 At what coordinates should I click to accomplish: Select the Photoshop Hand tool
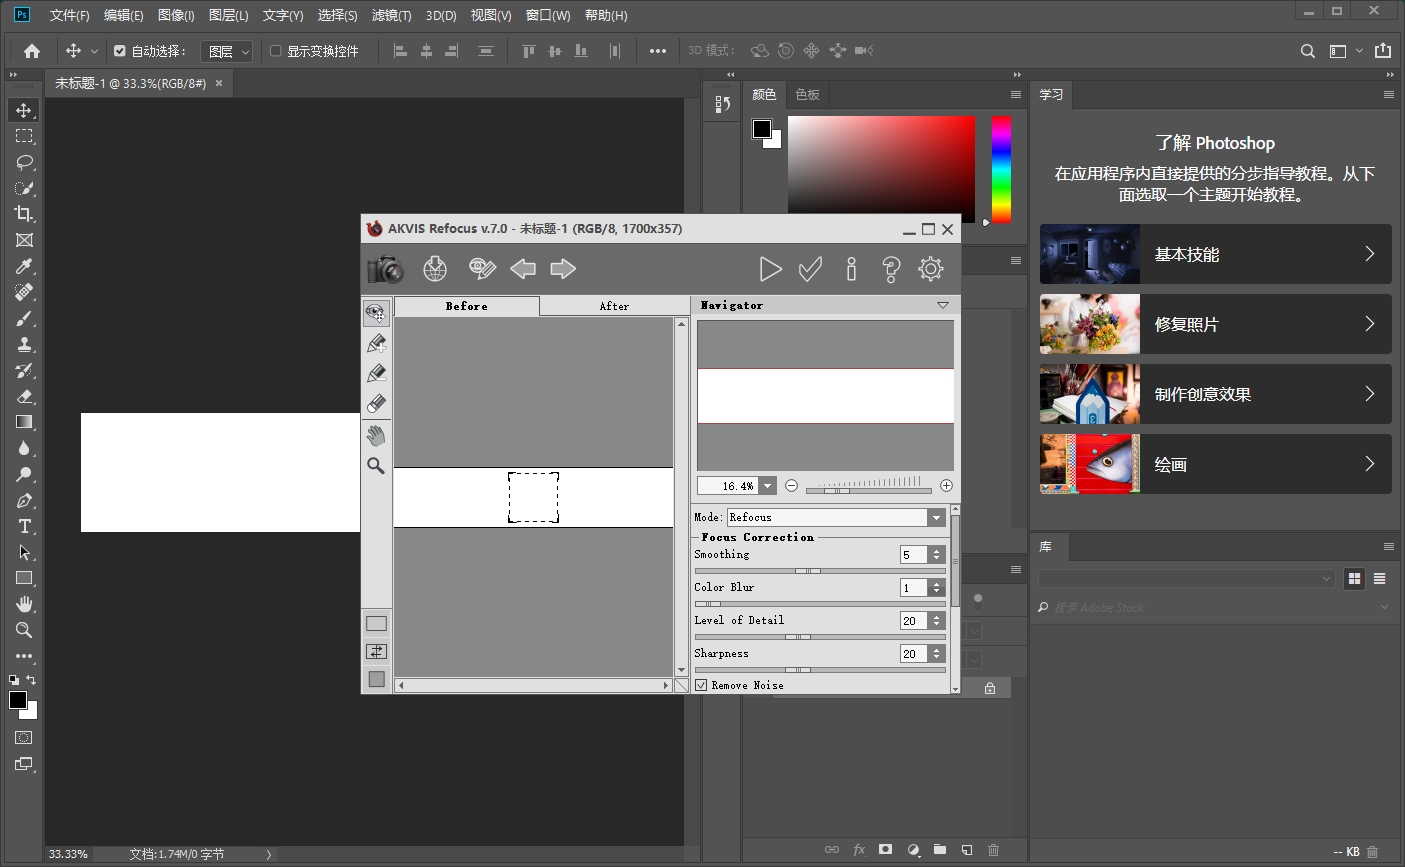(x=24, y=604)
